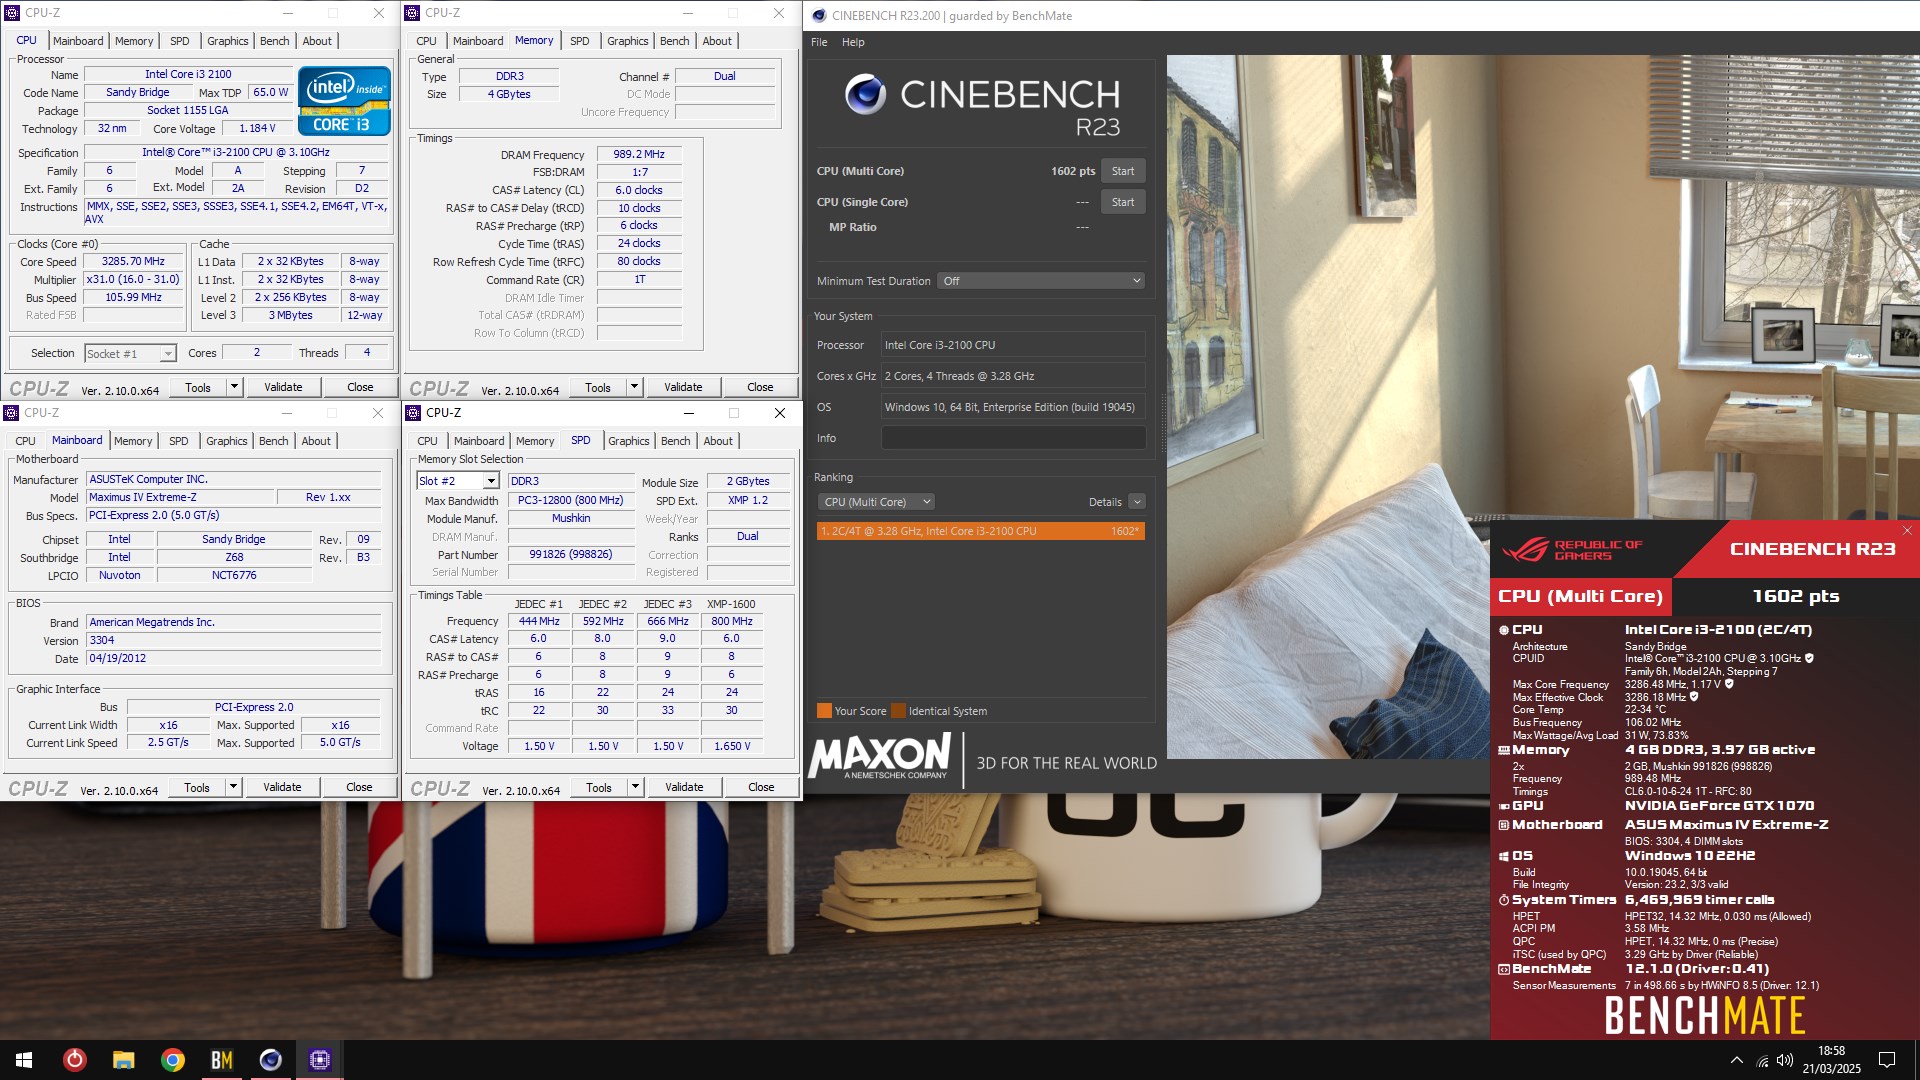Launch Chrome from taskbar
Image resolution: width=1920 pixels, height=1080 pixels.
172,1060
